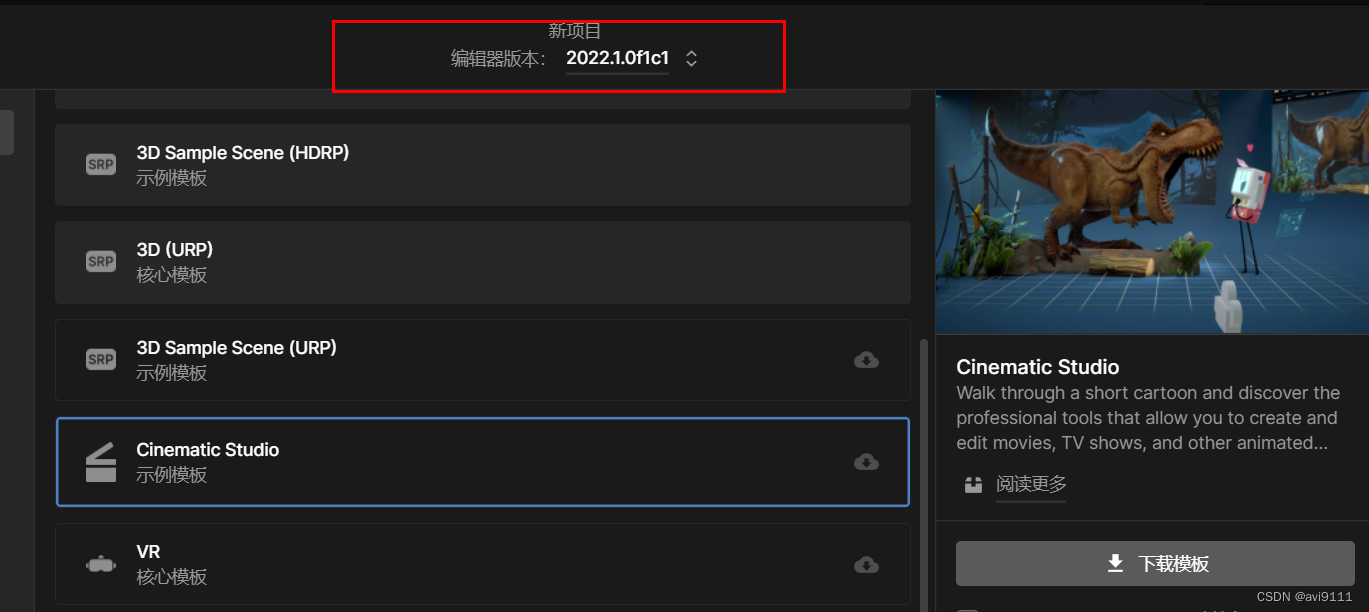Image resolution: width=1369 pixels, height=612 pixels.
Task: Click the 新项目 title text
Action: 574,31
